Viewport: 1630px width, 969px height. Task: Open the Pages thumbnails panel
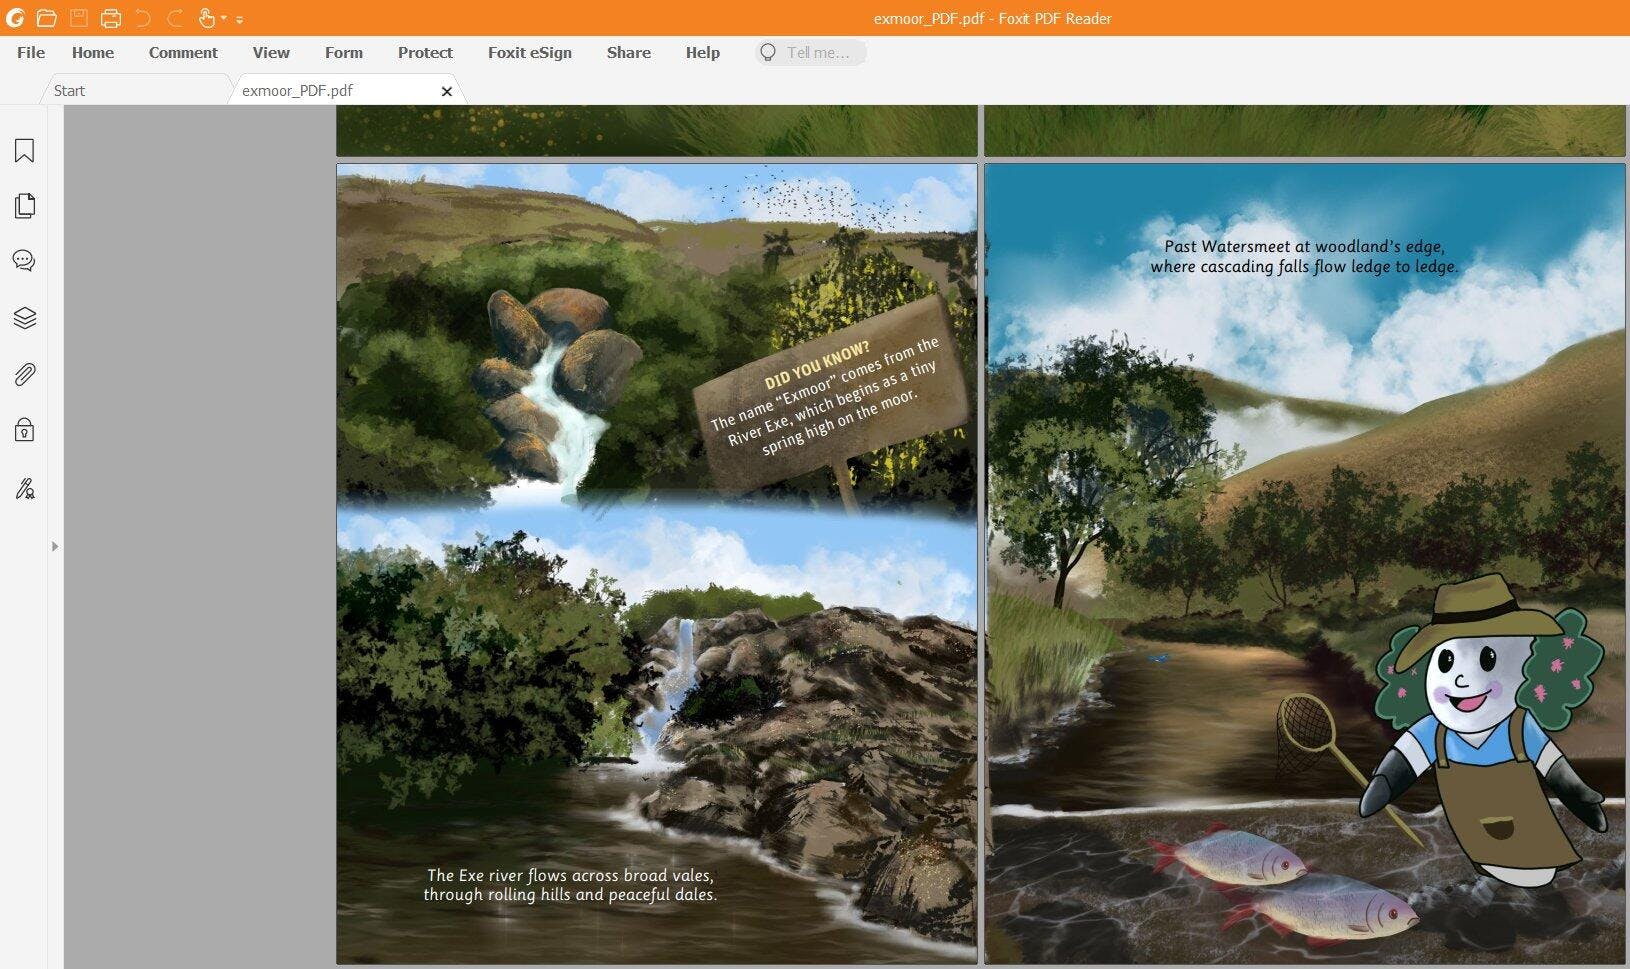point(25,206)
